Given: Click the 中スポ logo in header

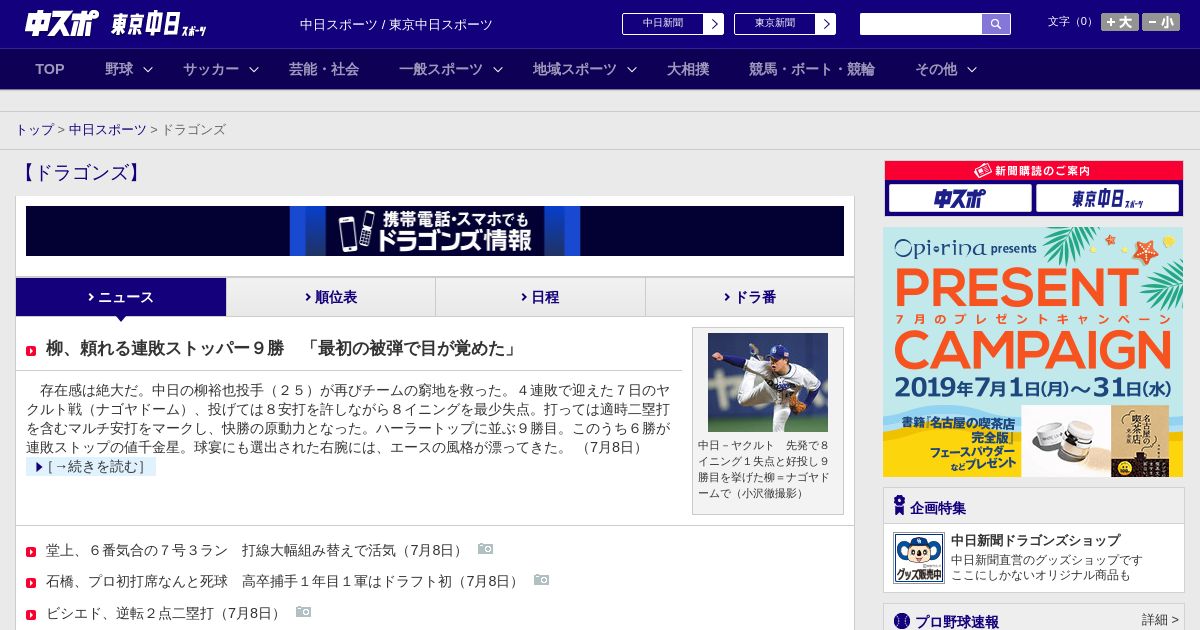Looking at the screenshot, I should point(62,23).
